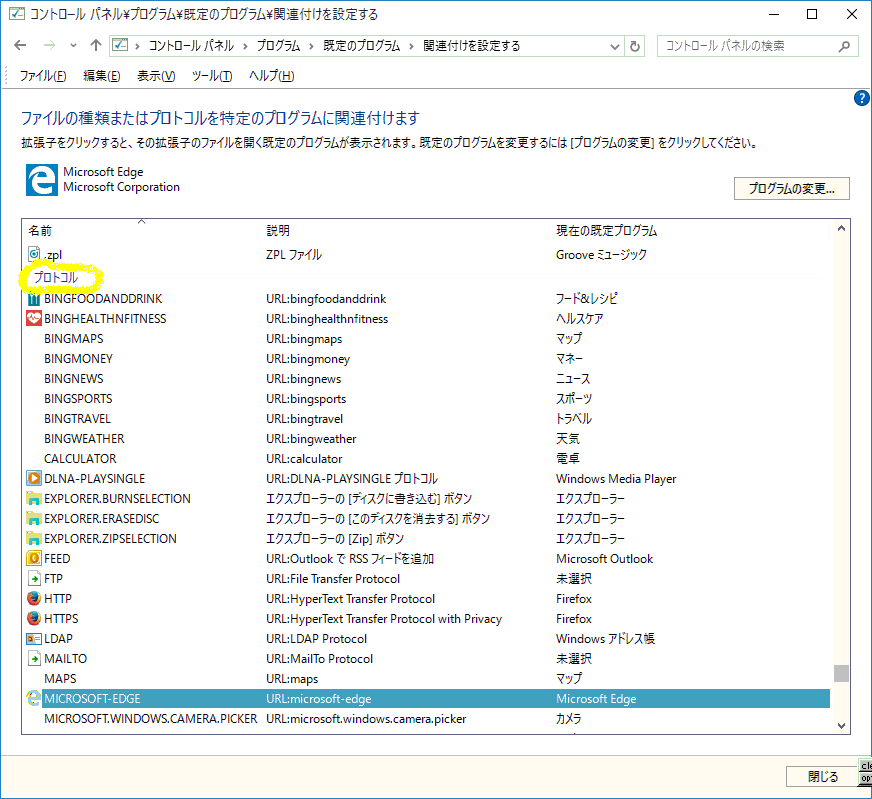Click the Windows Media Player program cell

click(616, 479)
